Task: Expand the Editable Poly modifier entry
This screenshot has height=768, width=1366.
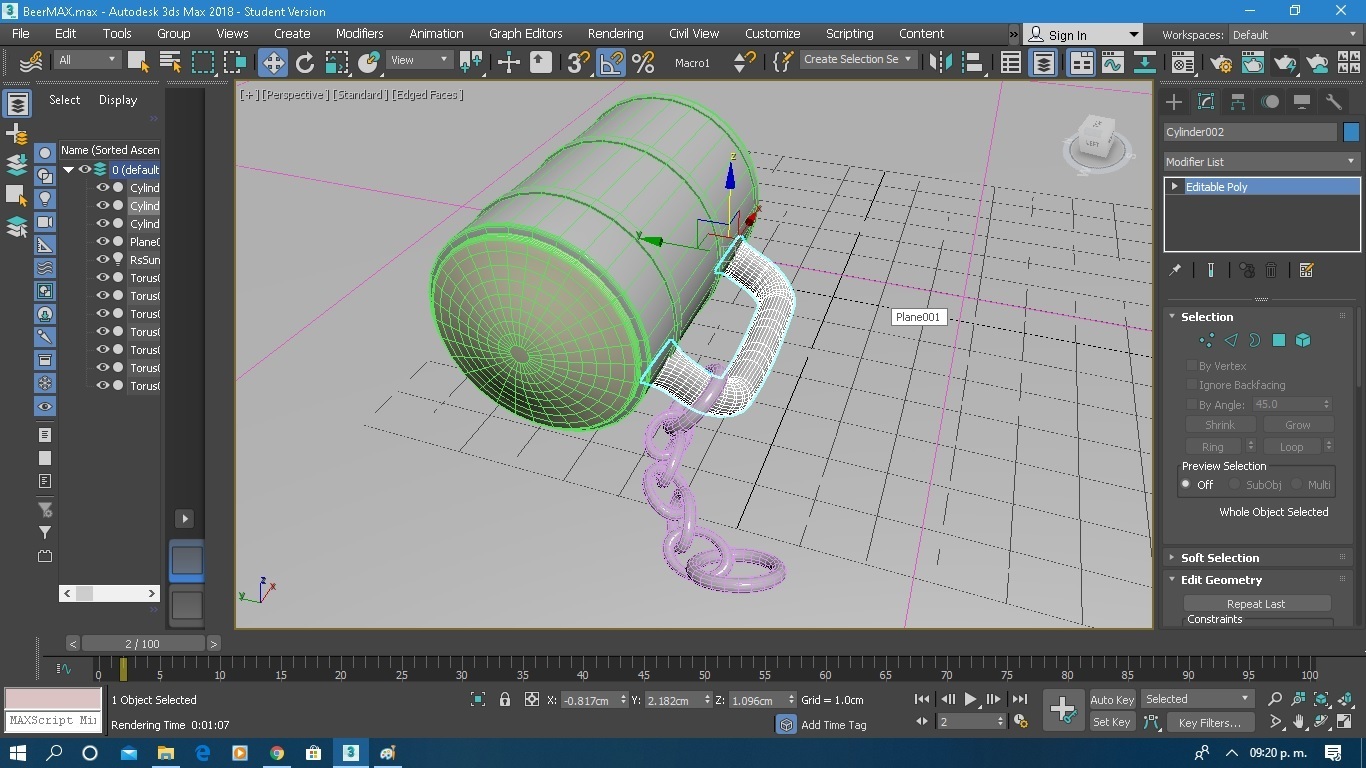Action: (1175, 187)
